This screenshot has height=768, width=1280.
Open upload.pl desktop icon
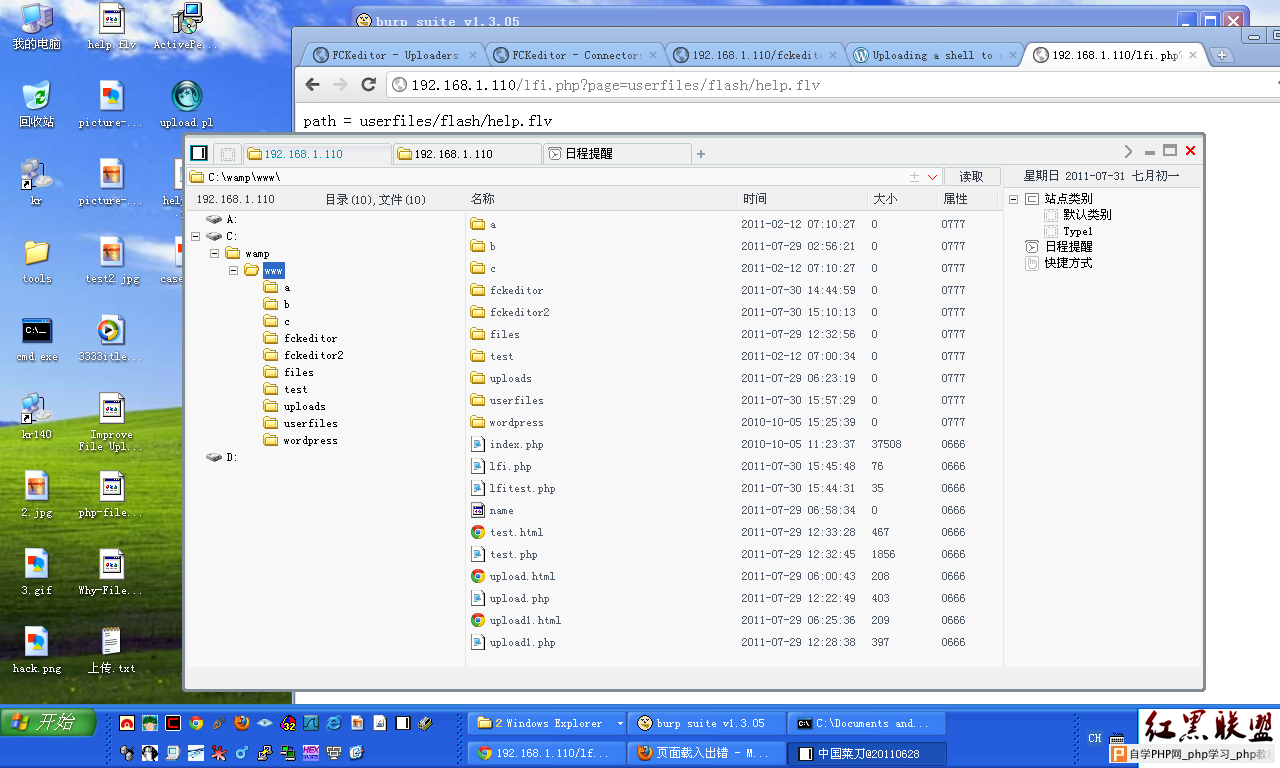tap(186, 104)
